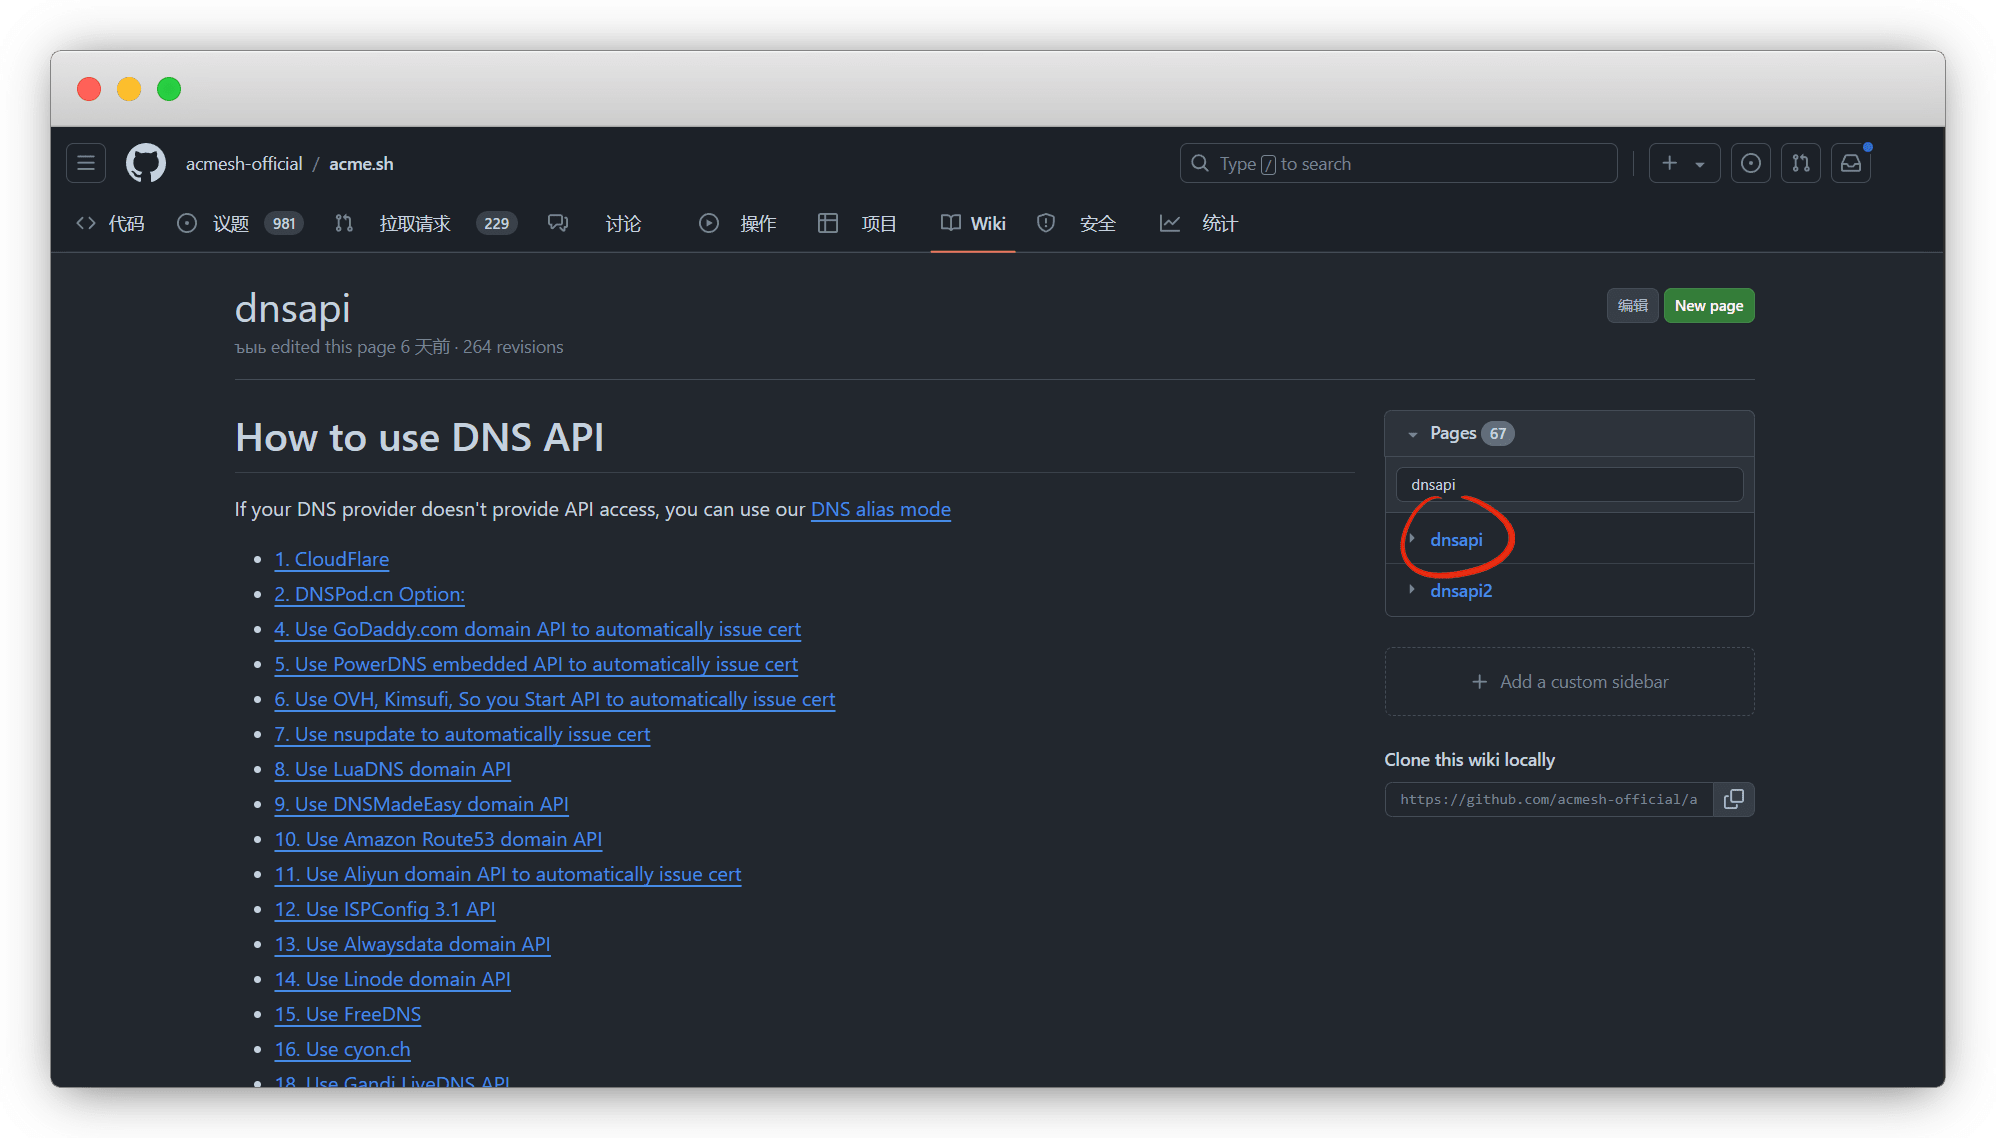Open the issues icon in header
Image resolution: width=1996 pixels, height=1138 pixels.
(x=1750, y=163)
